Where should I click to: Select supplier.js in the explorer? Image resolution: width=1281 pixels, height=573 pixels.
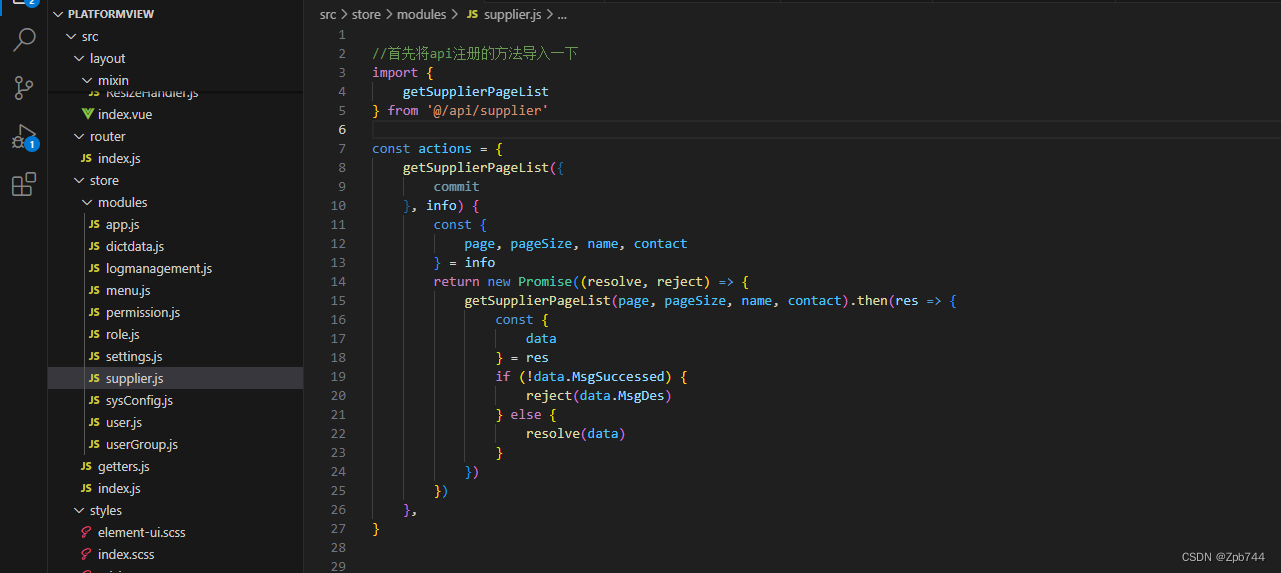(x=175, y=378)
